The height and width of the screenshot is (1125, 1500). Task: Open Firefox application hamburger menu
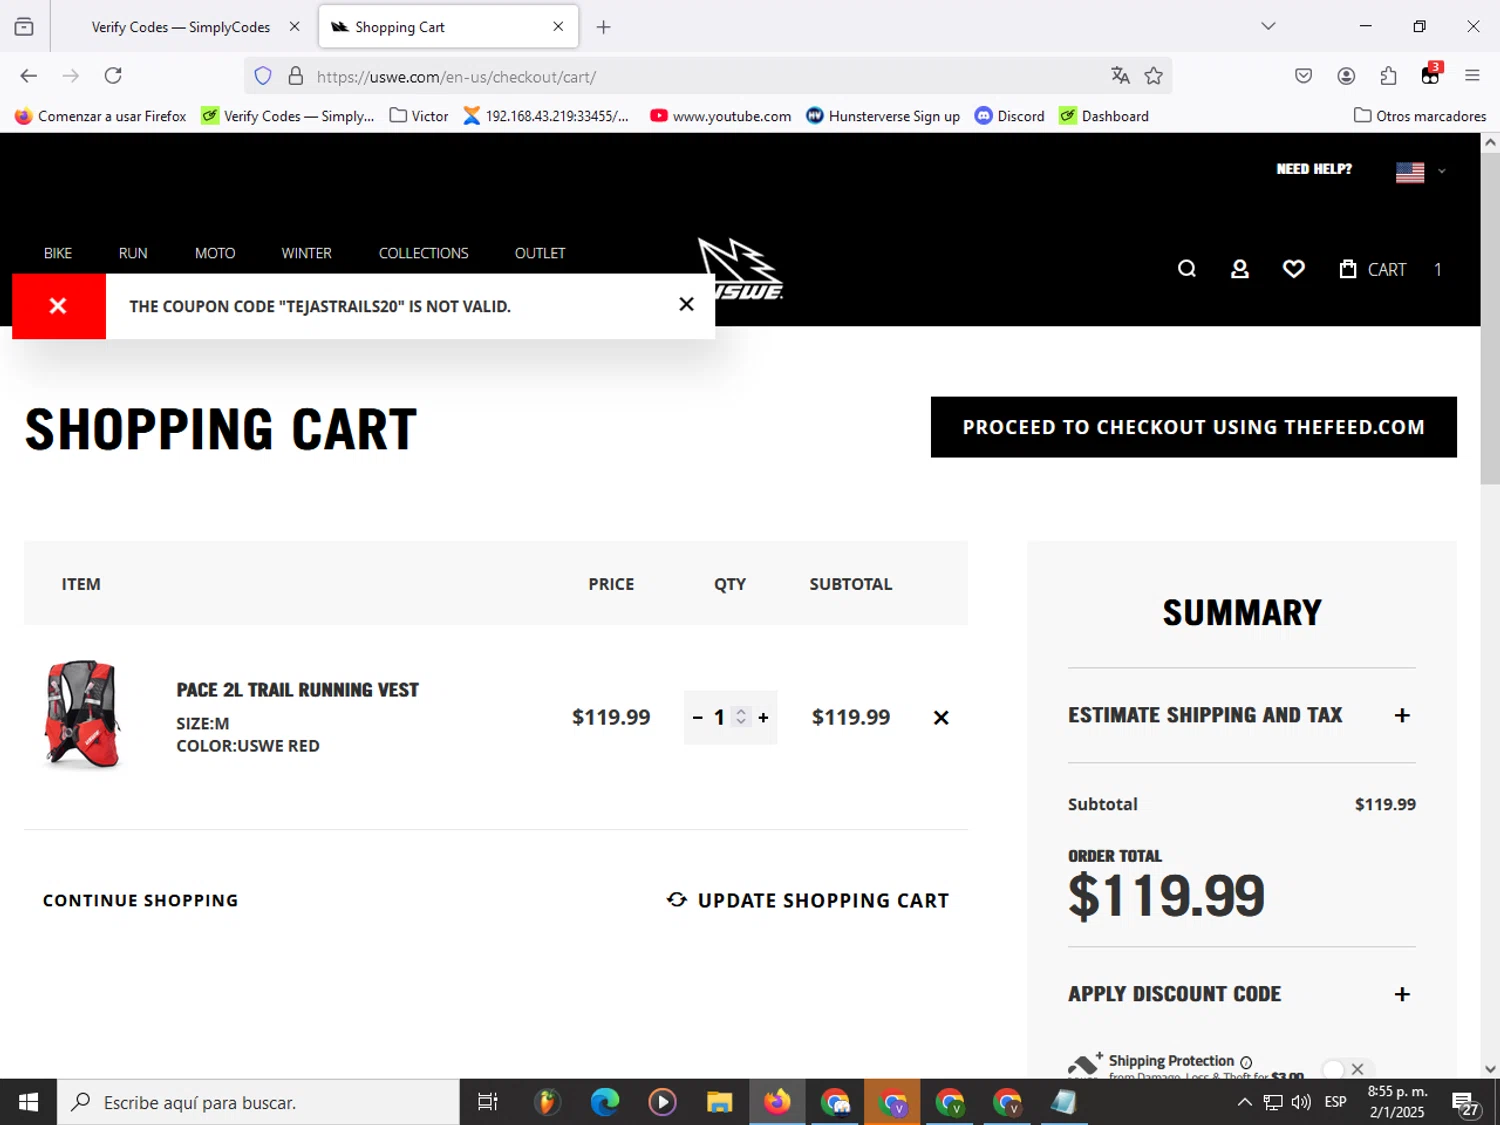tap(1472, 75)
